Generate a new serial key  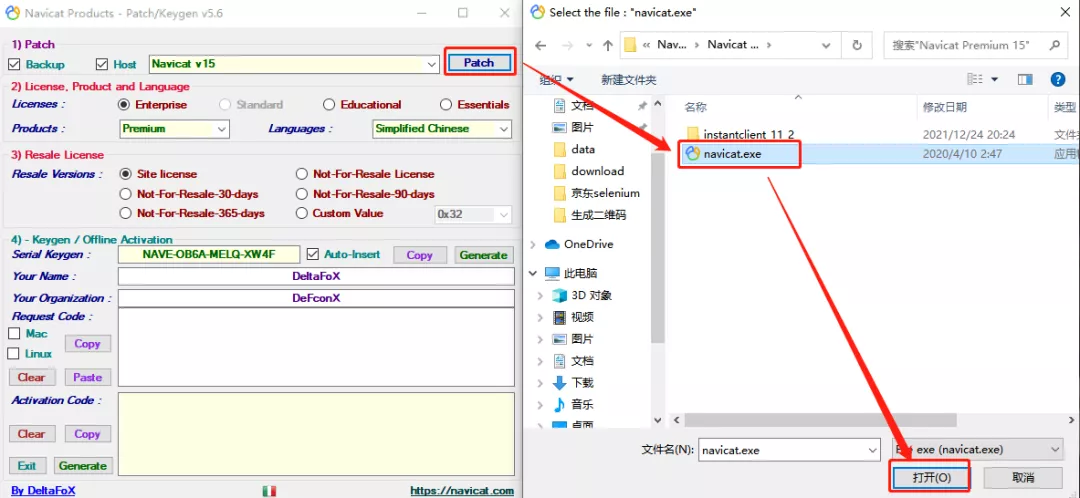point(484,255)
